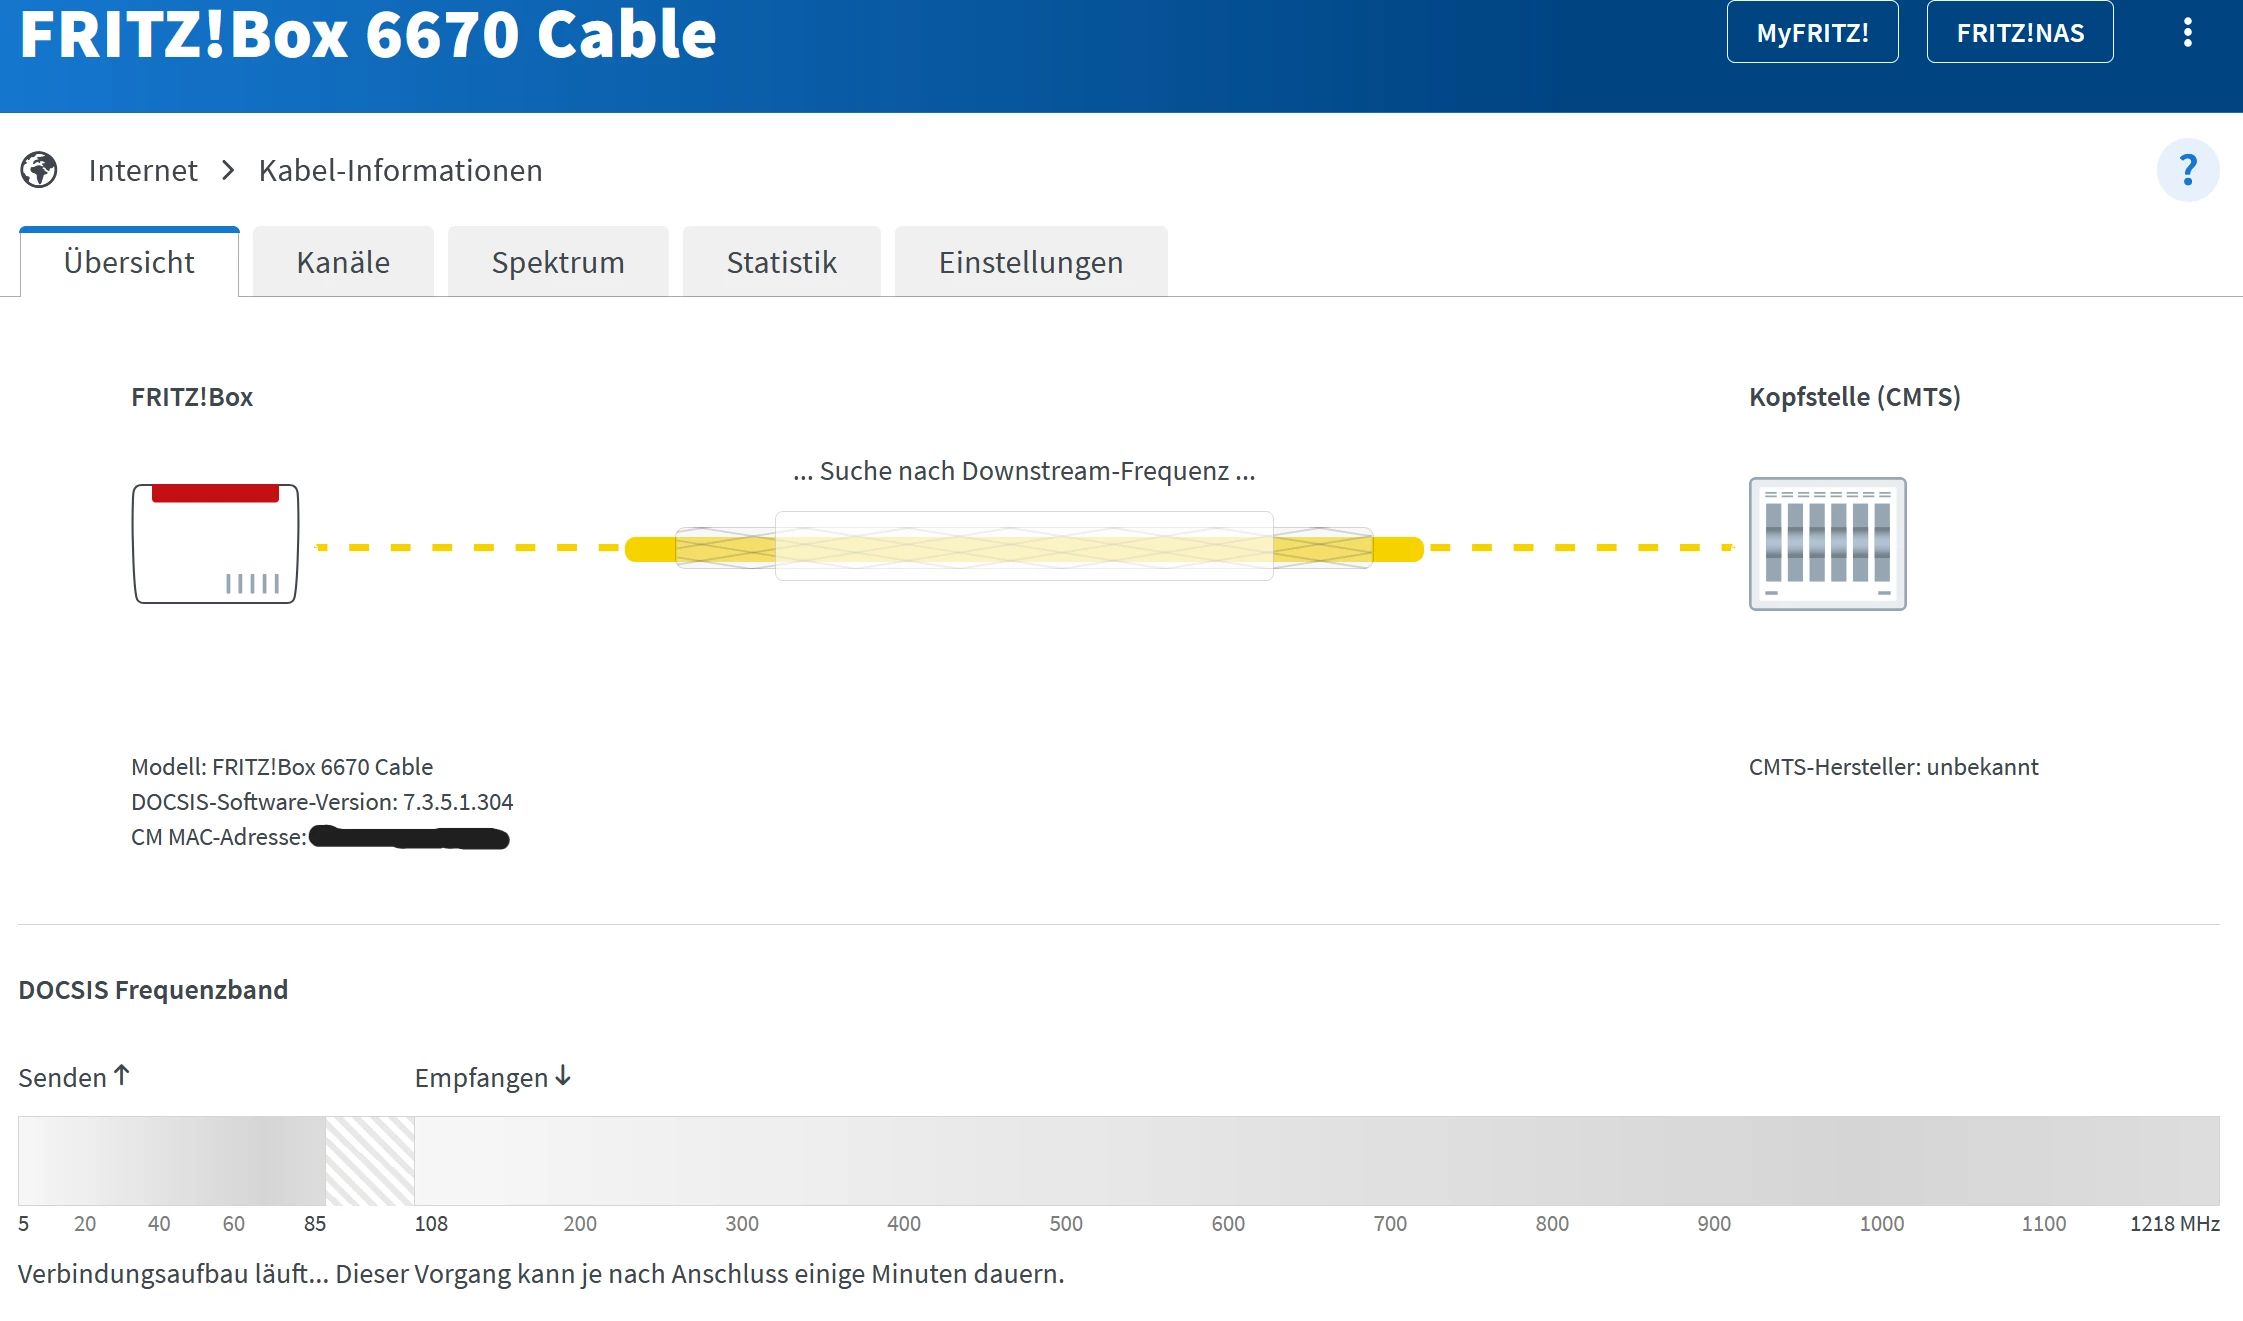Click the hatched gap in the frequency band
Image resolution: width=2243 pixels, height=1321 pixels.
click(370, 1160)
